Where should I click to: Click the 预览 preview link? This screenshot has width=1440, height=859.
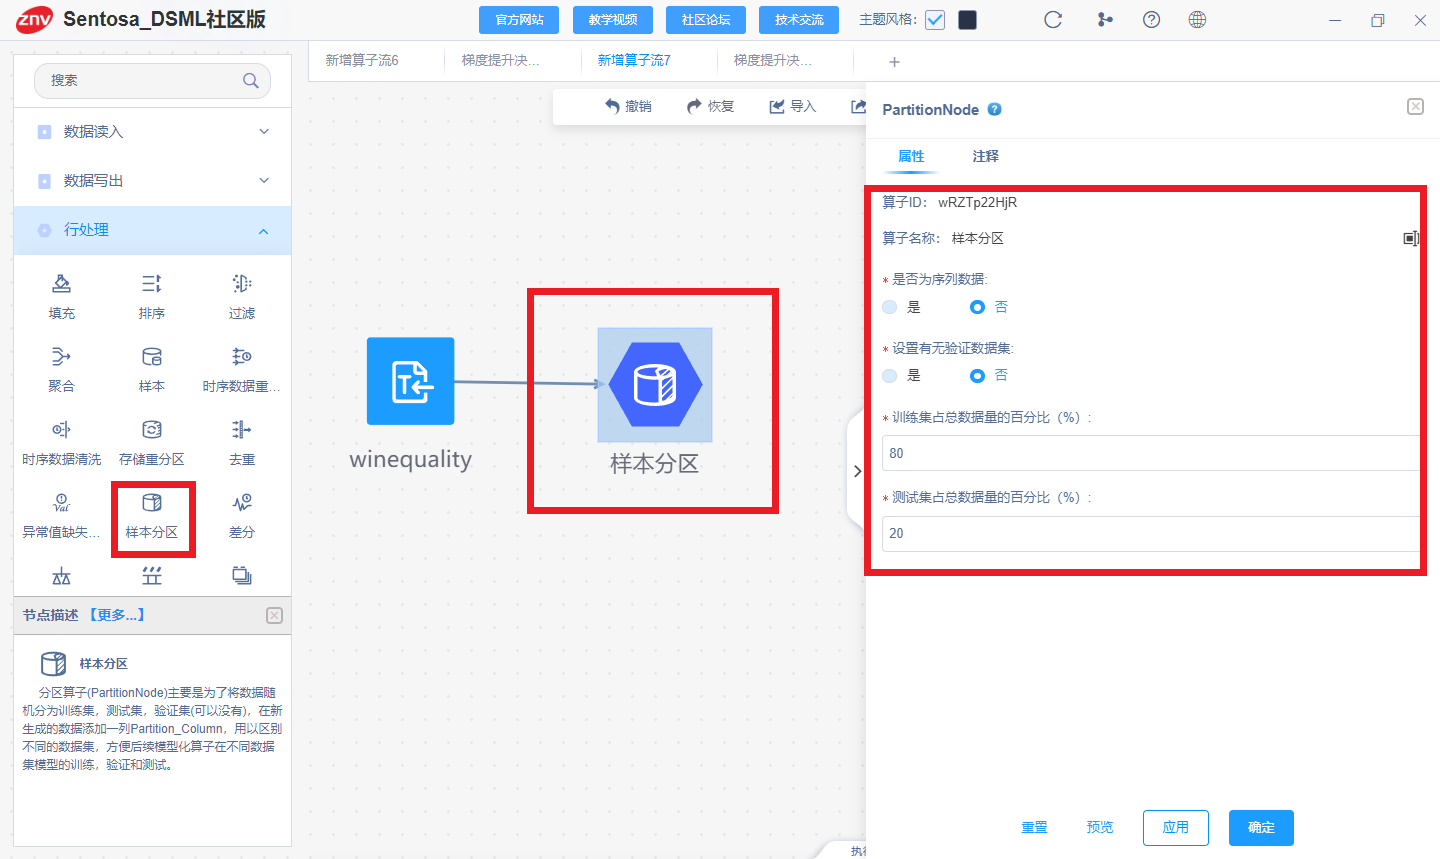pos(1100,828)
